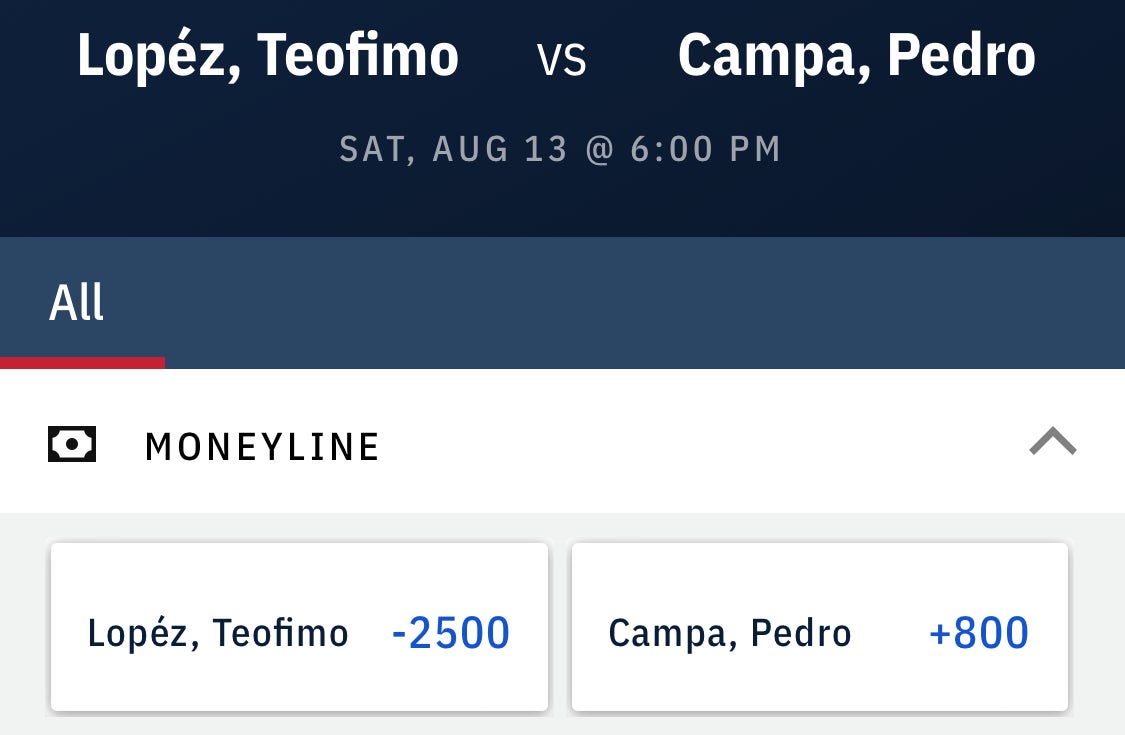
Task: Click the -2500 odds value
Action: pos(451,633)
